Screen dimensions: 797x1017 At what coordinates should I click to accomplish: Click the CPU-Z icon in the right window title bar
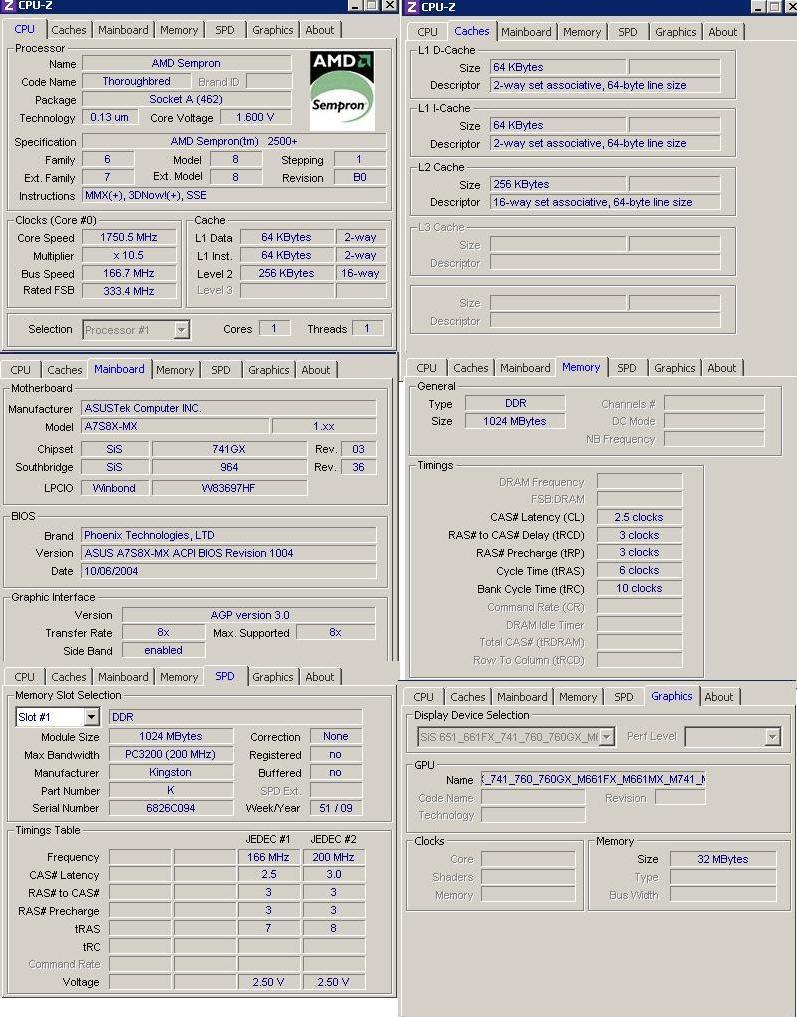pos(412,6)
